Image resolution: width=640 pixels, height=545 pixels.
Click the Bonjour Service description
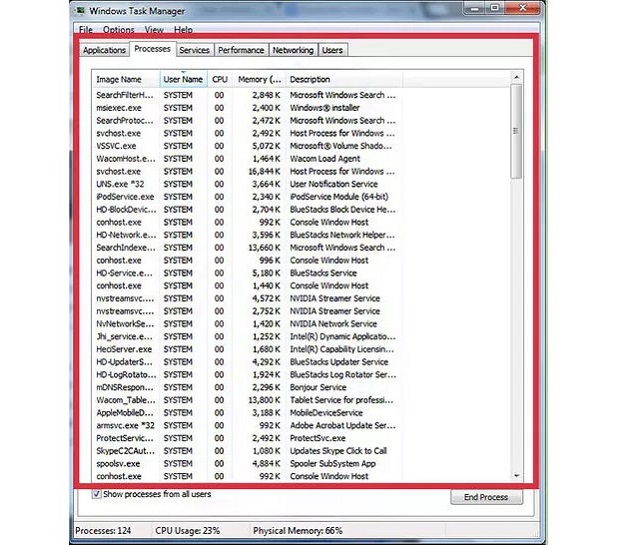pos(318,387)
